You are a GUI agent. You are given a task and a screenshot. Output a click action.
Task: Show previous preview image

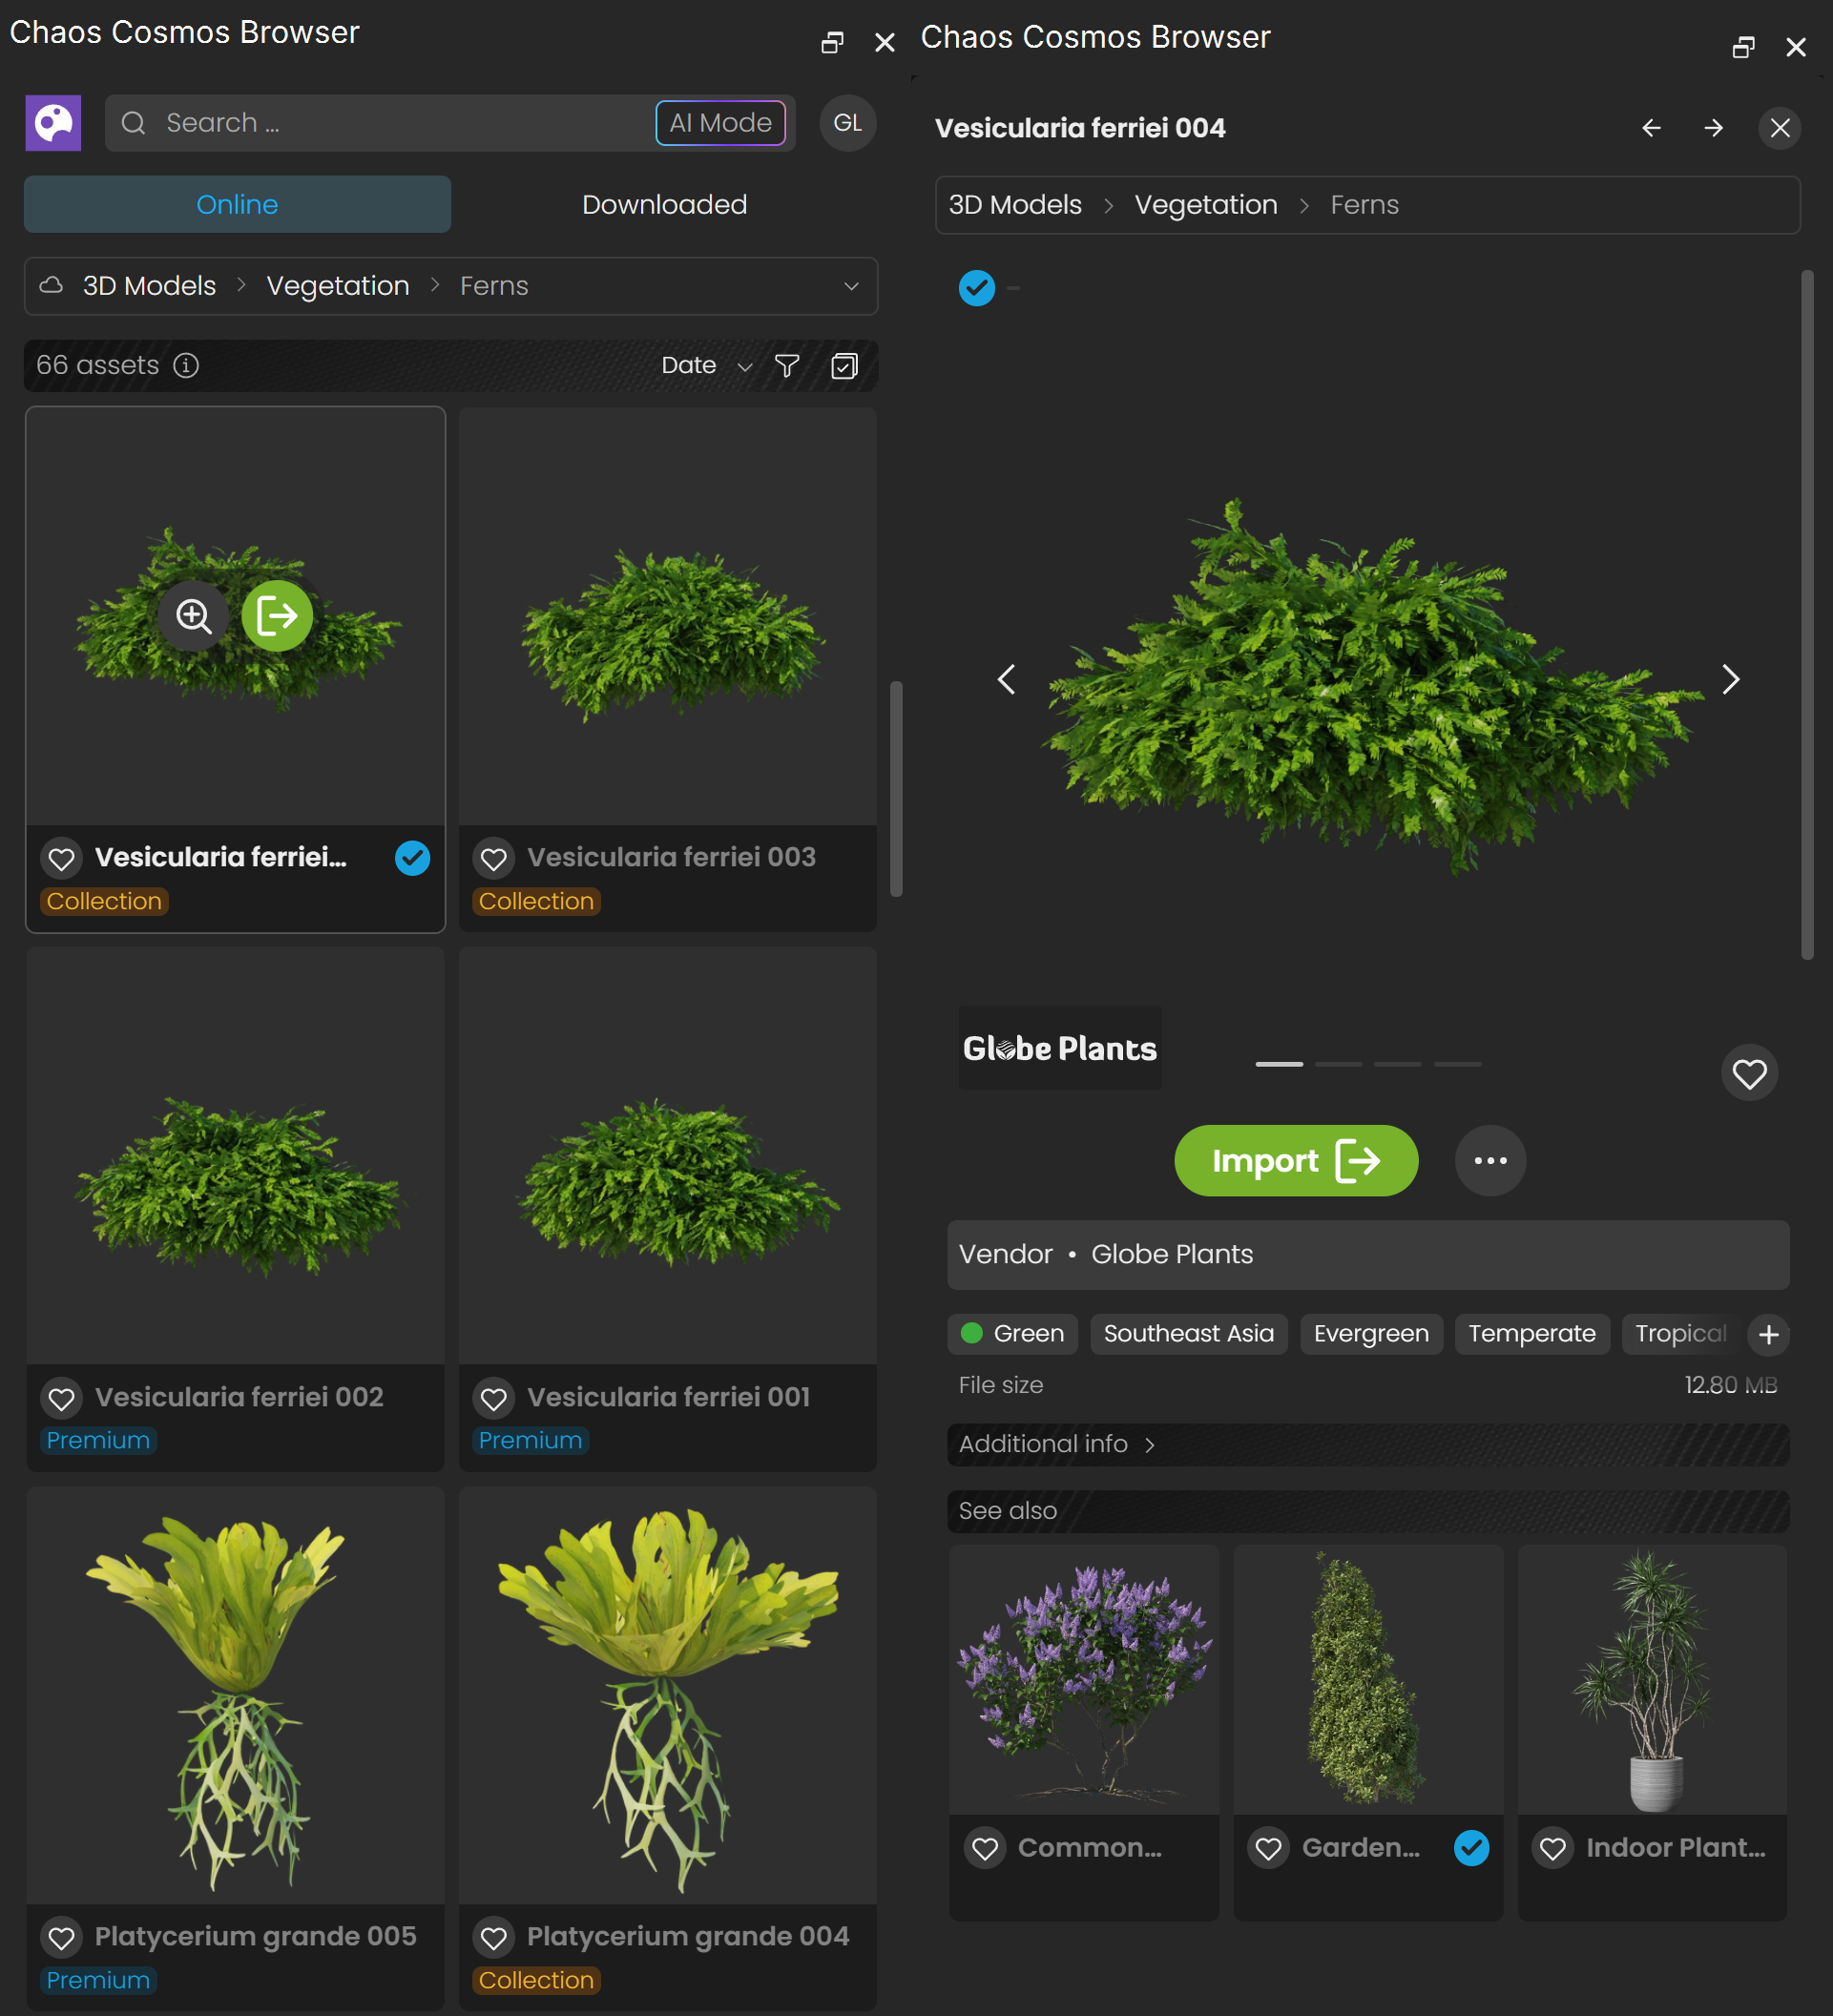tap(1007, 680)
